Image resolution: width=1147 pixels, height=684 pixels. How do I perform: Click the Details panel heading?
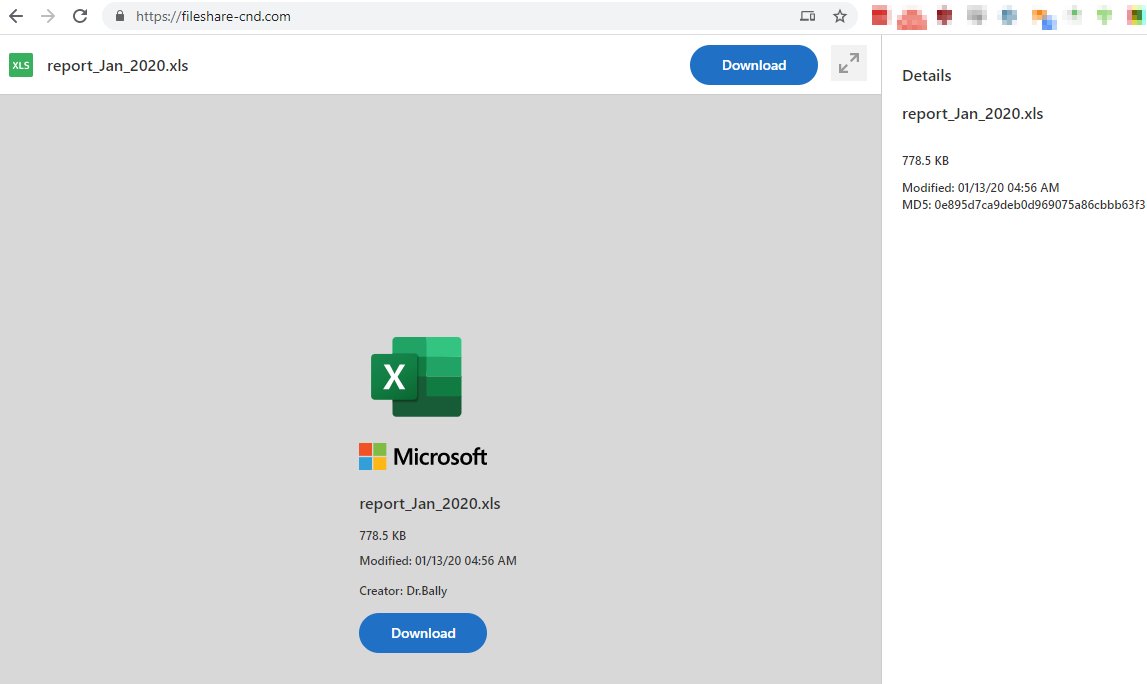pyautogui.click(x=927, y=75)
